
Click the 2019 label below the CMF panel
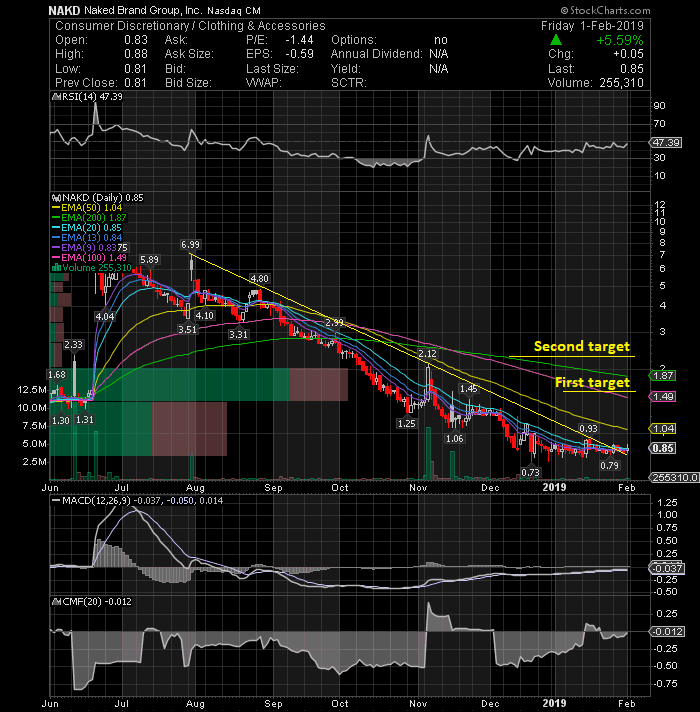(554, 703)
